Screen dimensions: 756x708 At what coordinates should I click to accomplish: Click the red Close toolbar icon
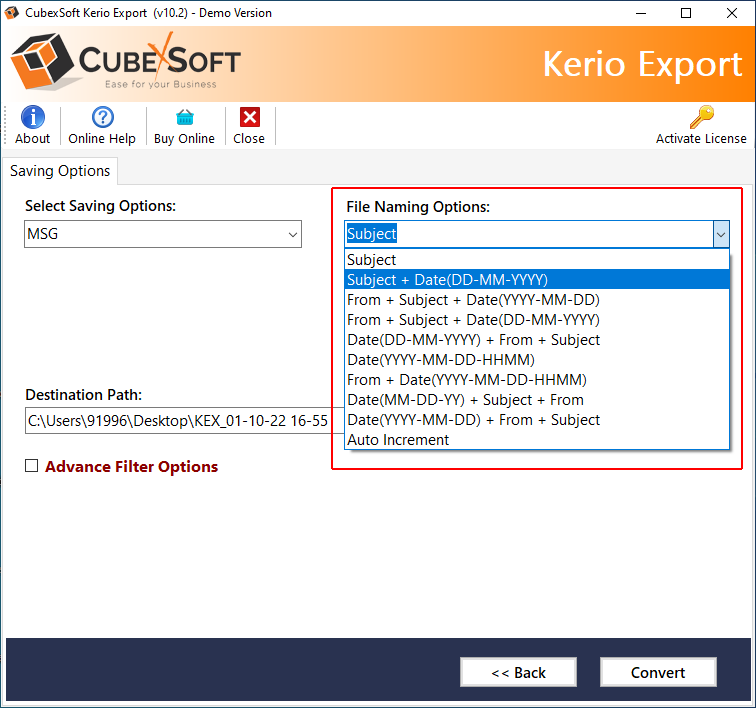point(250,117)
